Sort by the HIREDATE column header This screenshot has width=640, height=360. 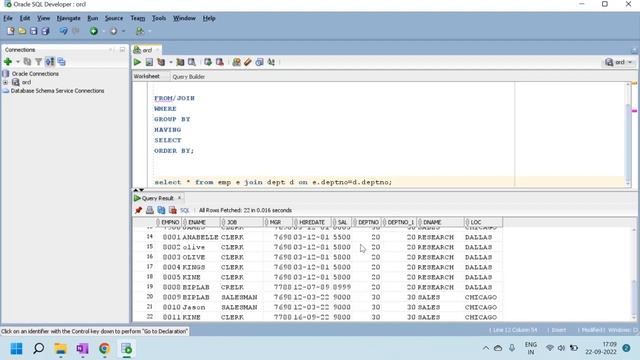(x=312, y=222)
